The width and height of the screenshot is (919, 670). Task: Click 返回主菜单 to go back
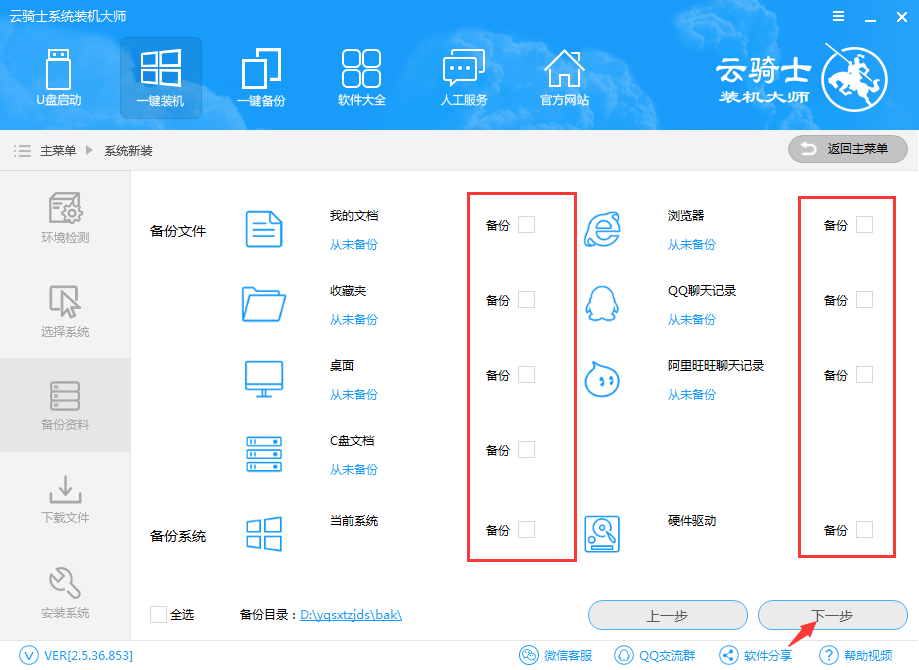tap(848, 148)
